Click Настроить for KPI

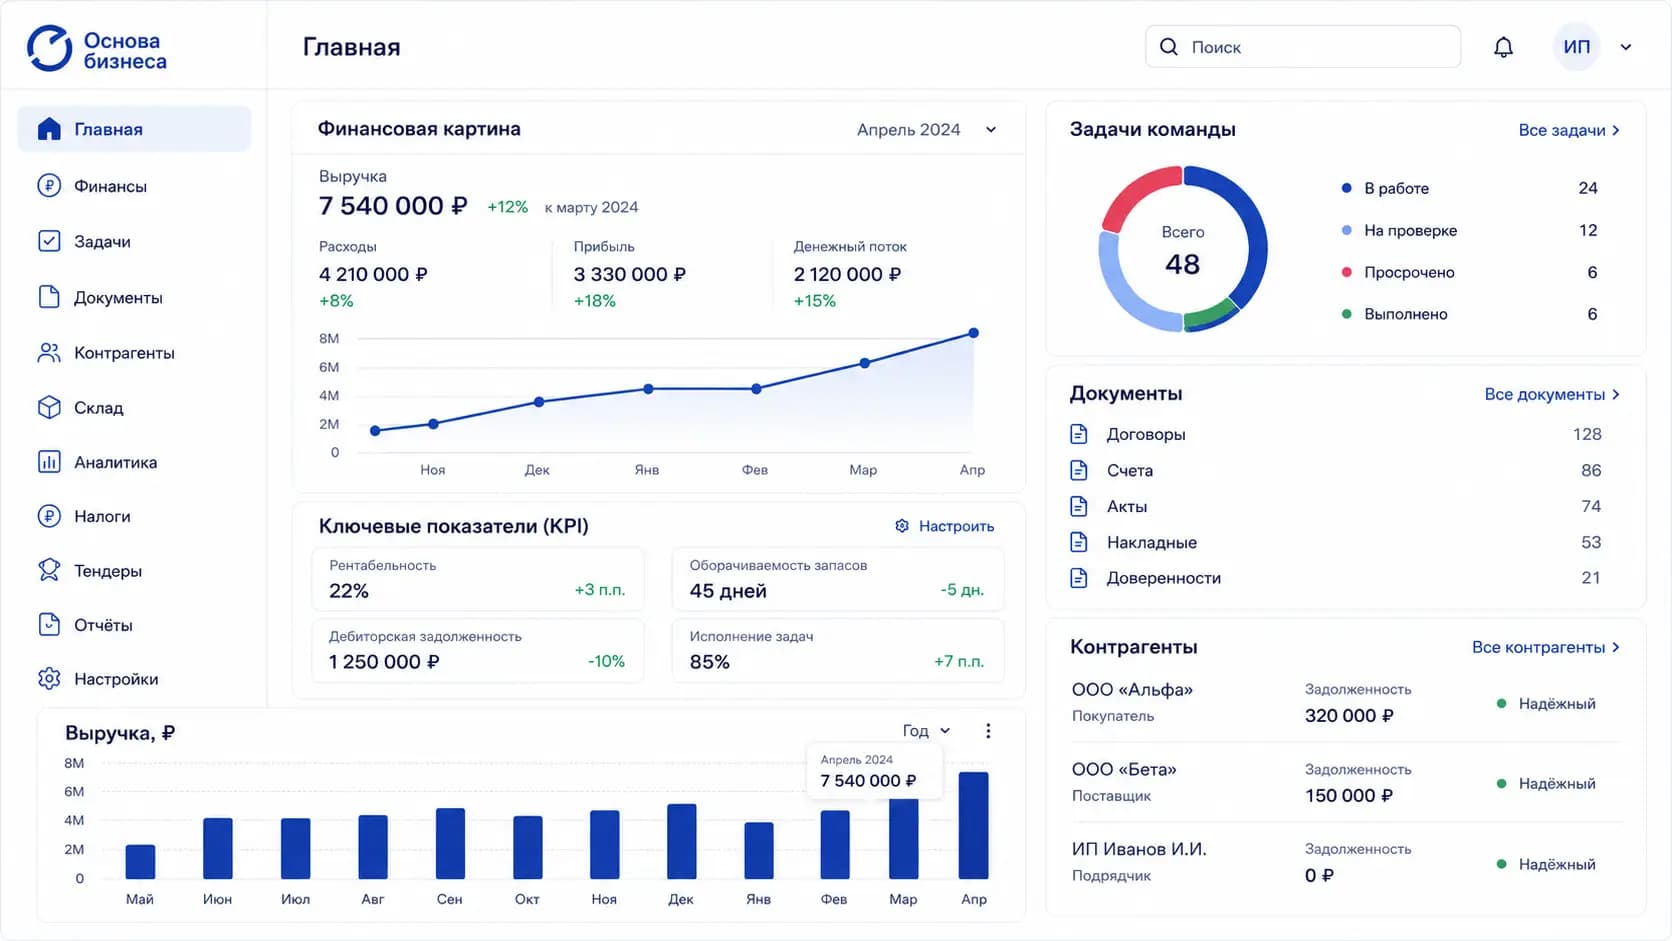coord(944,526)
